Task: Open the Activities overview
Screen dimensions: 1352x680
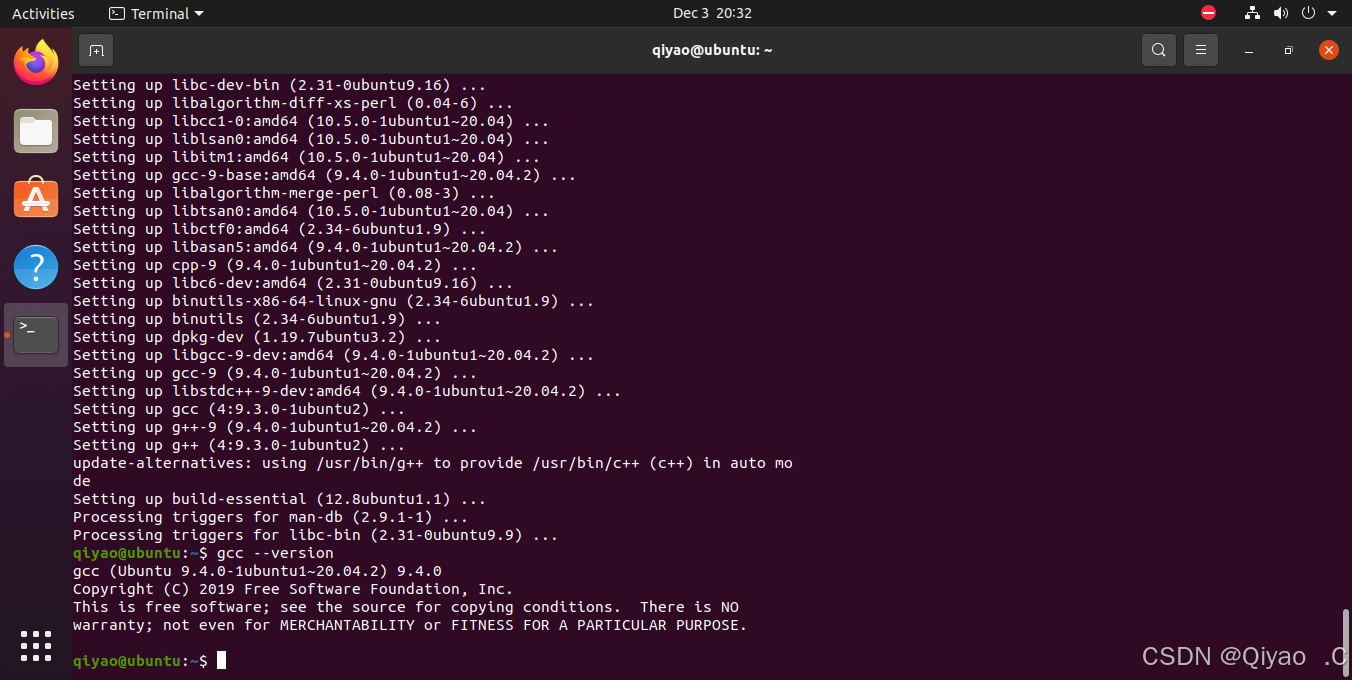Action: click(x=43, y=13)
